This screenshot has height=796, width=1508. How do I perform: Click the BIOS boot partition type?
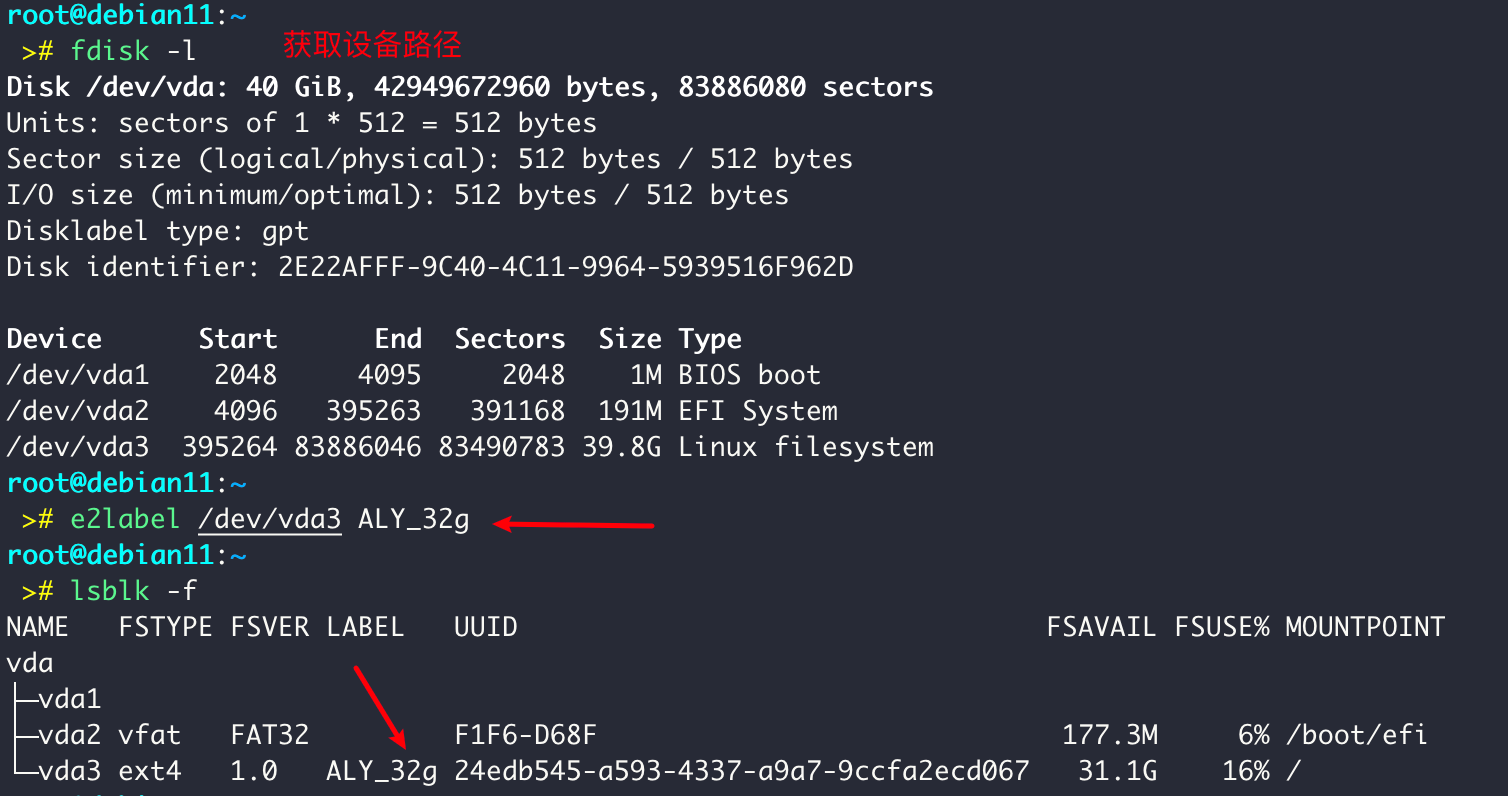pos(749,375)
